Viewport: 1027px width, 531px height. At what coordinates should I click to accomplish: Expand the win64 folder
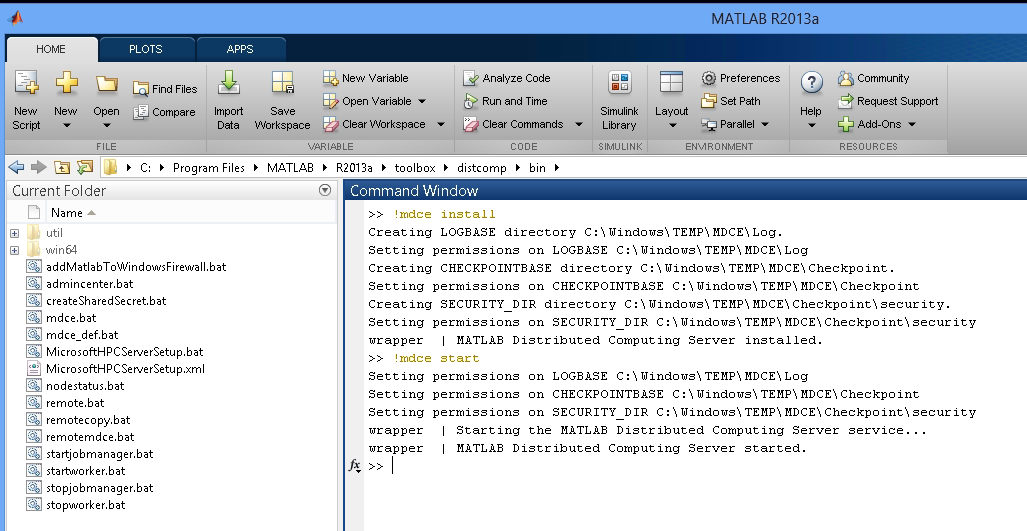point(15,249)
